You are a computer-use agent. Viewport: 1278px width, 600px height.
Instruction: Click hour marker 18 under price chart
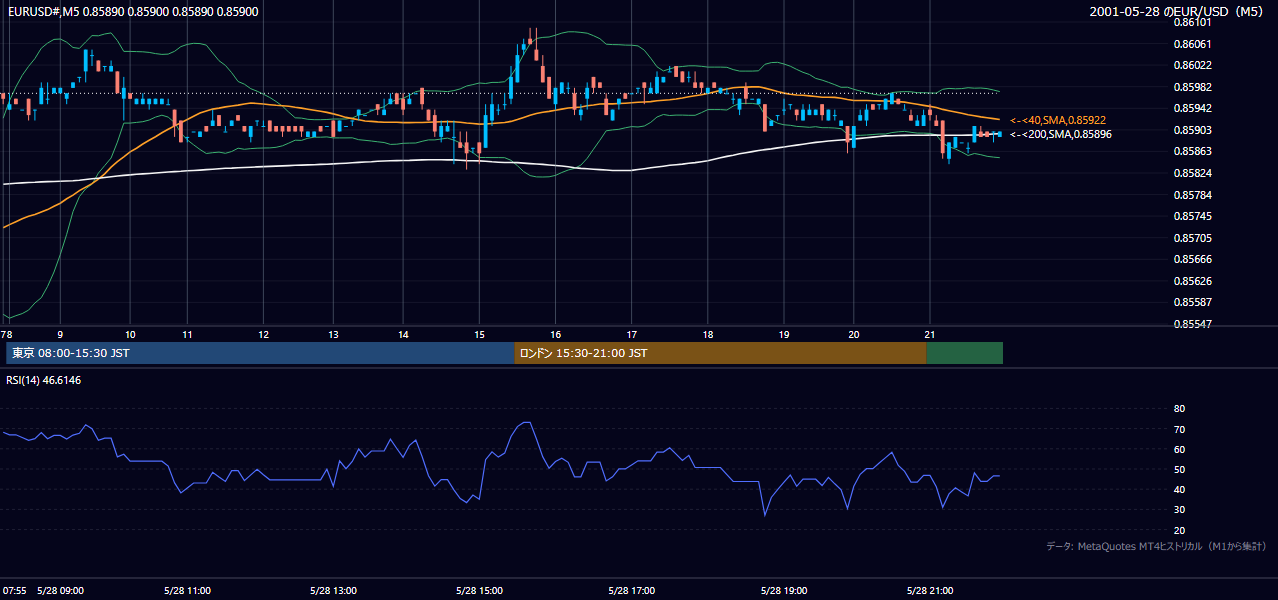(x=707, y=334)
